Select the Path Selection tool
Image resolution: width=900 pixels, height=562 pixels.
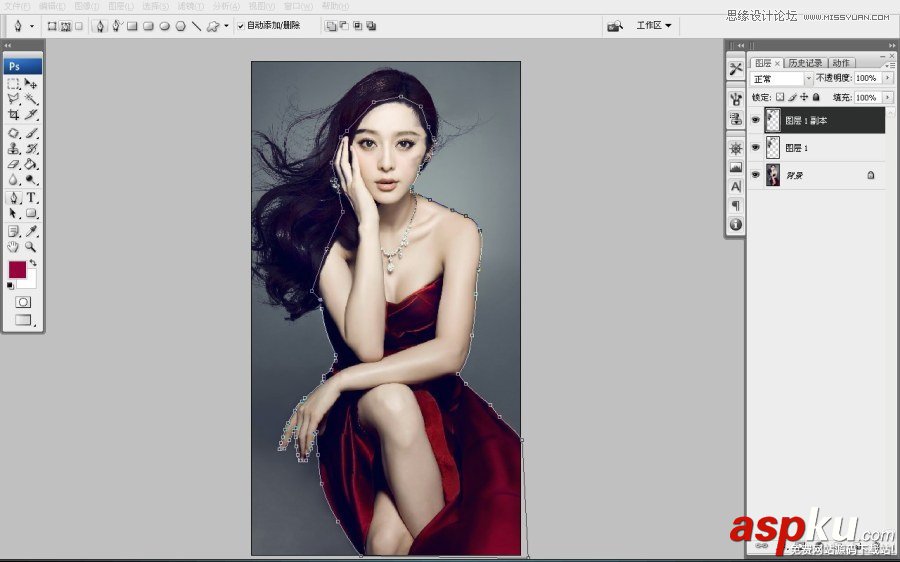pyautogui.click(x=14, y=213)
